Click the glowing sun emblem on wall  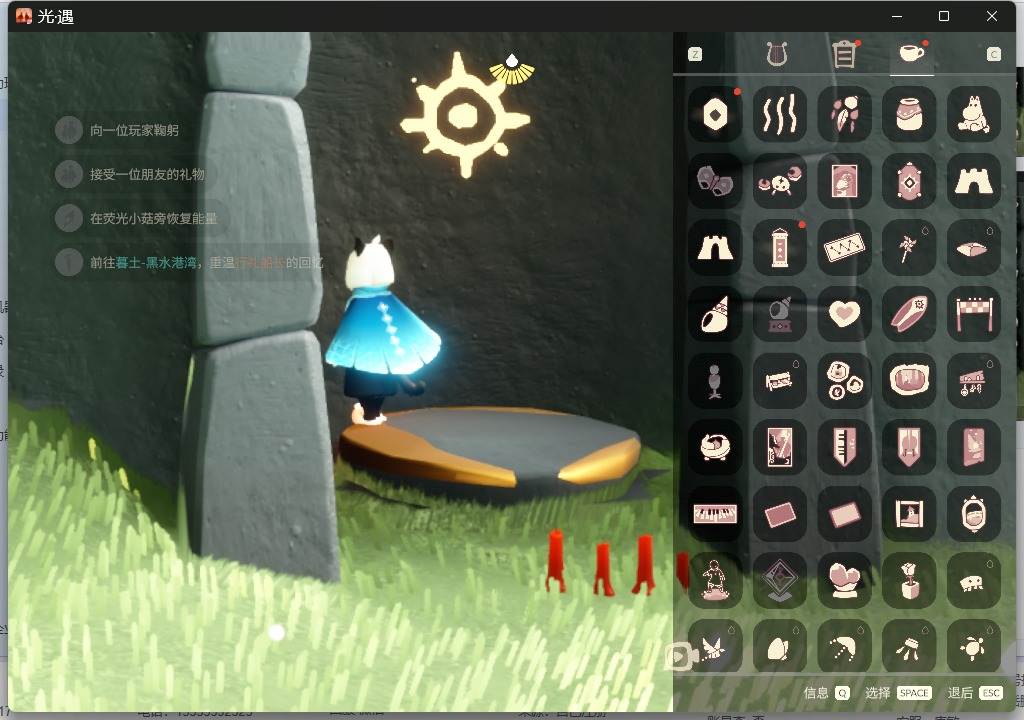coord(464,116)
